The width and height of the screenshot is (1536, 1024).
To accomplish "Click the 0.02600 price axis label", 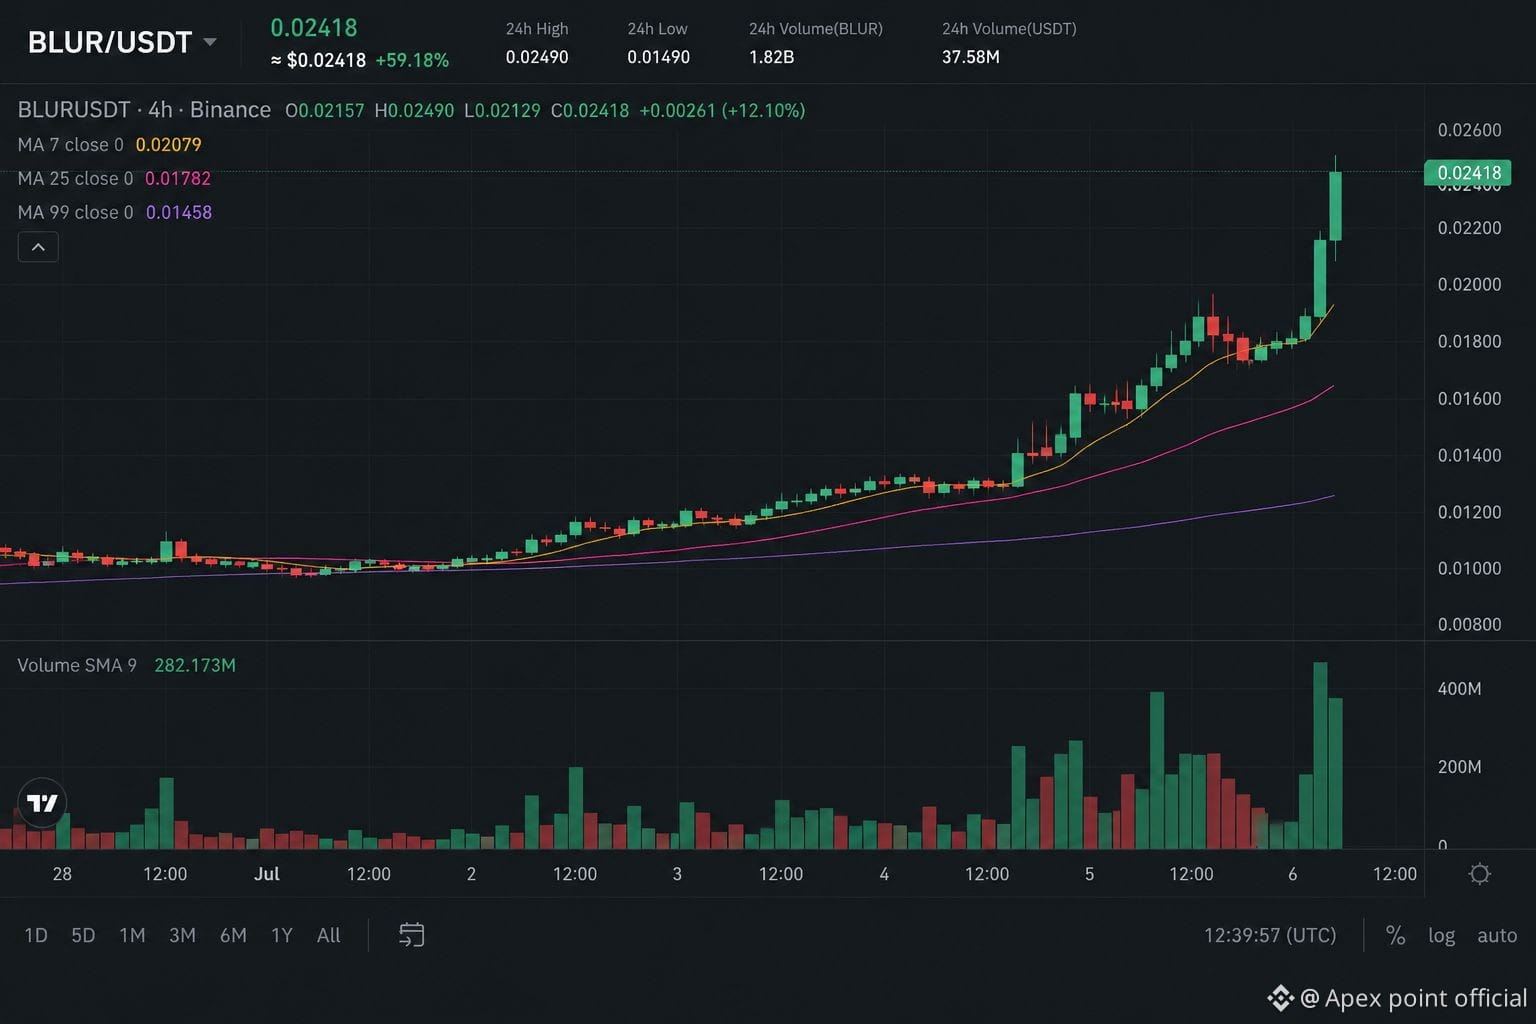I will click(1469, 130).
